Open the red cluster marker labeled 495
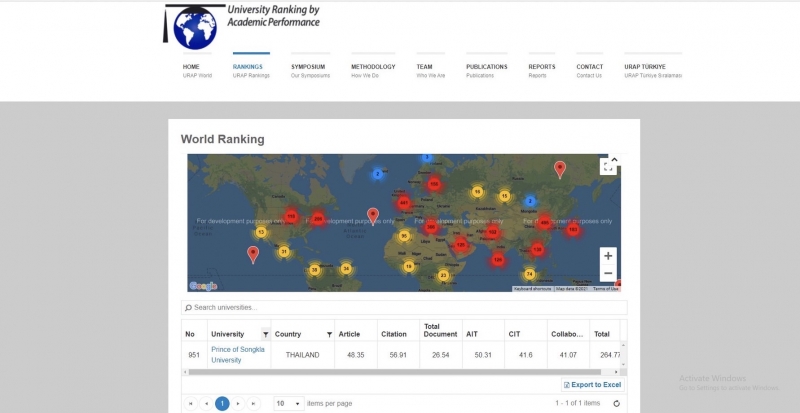Screen dimensions: 800x413 pos(544,222)
